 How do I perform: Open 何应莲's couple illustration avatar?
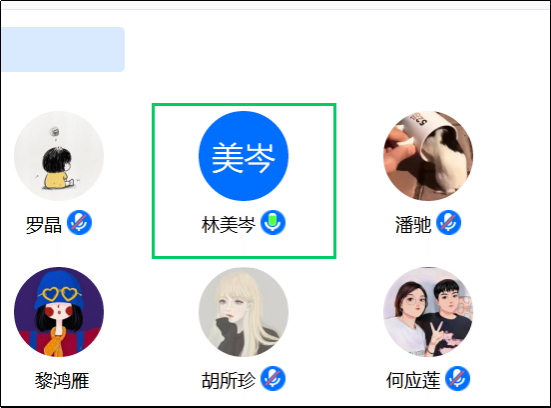pos(428,312)
